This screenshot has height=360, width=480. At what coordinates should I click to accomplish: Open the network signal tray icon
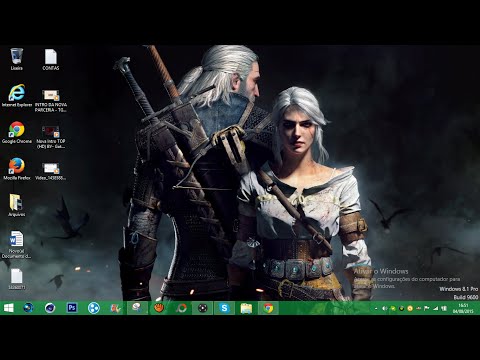point(435,309)
